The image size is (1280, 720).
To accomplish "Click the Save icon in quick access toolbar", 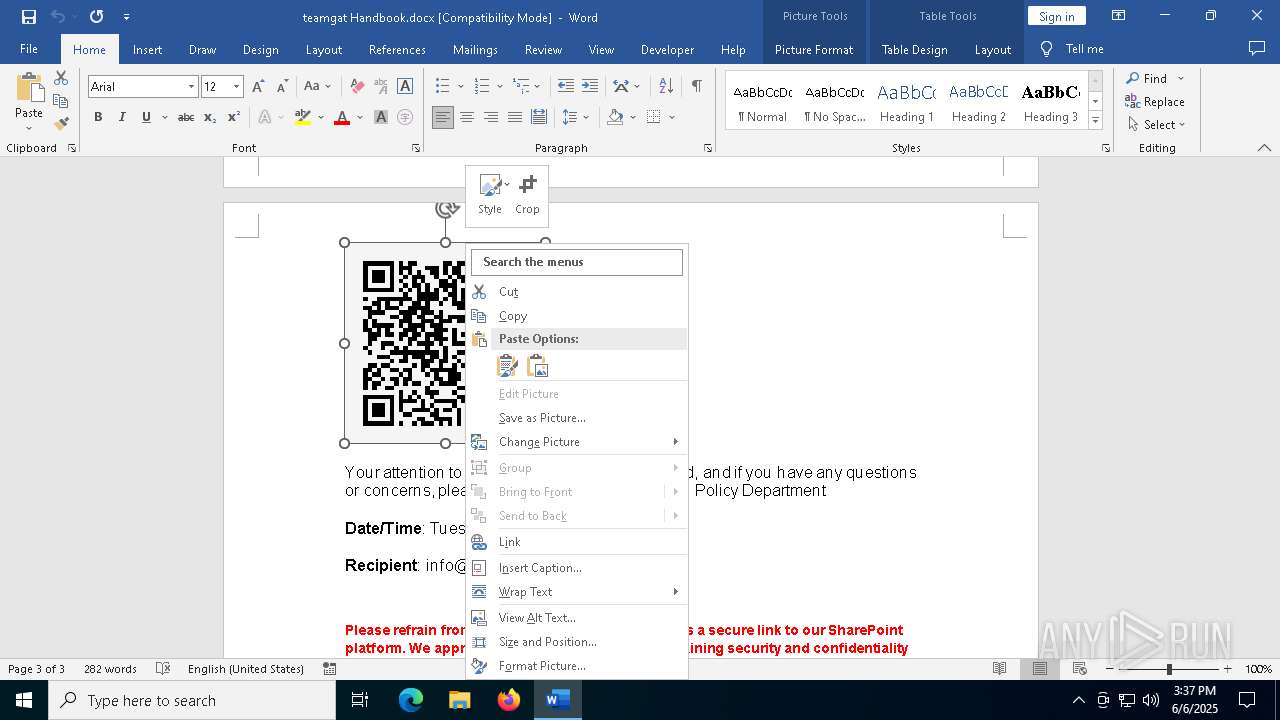I will 29,16.
